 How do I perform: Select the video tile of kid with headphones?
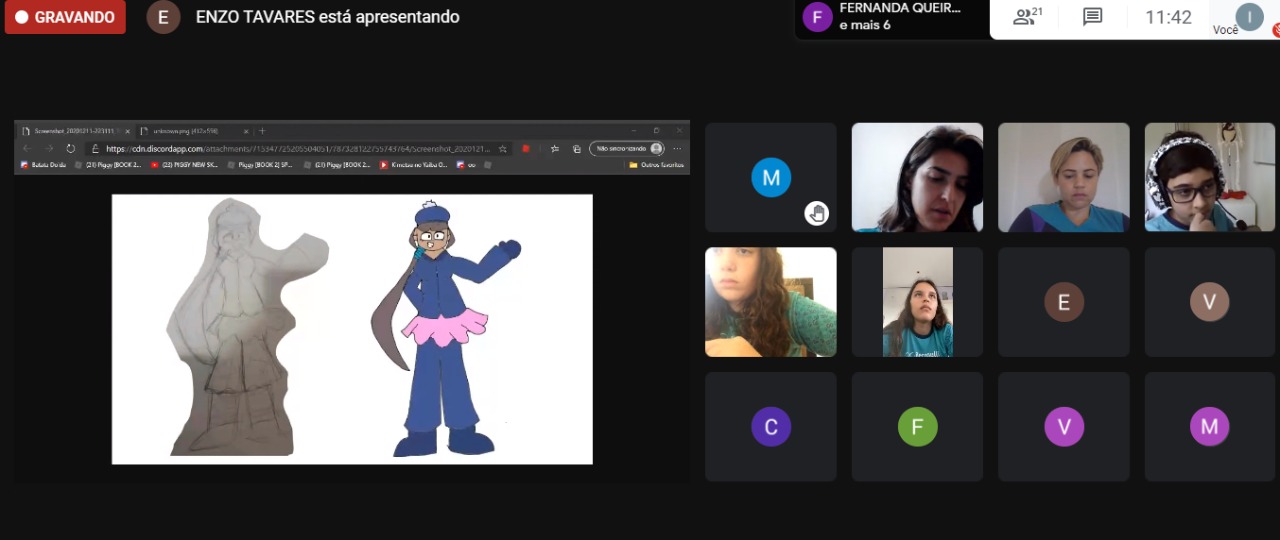tap(1209, 177)
